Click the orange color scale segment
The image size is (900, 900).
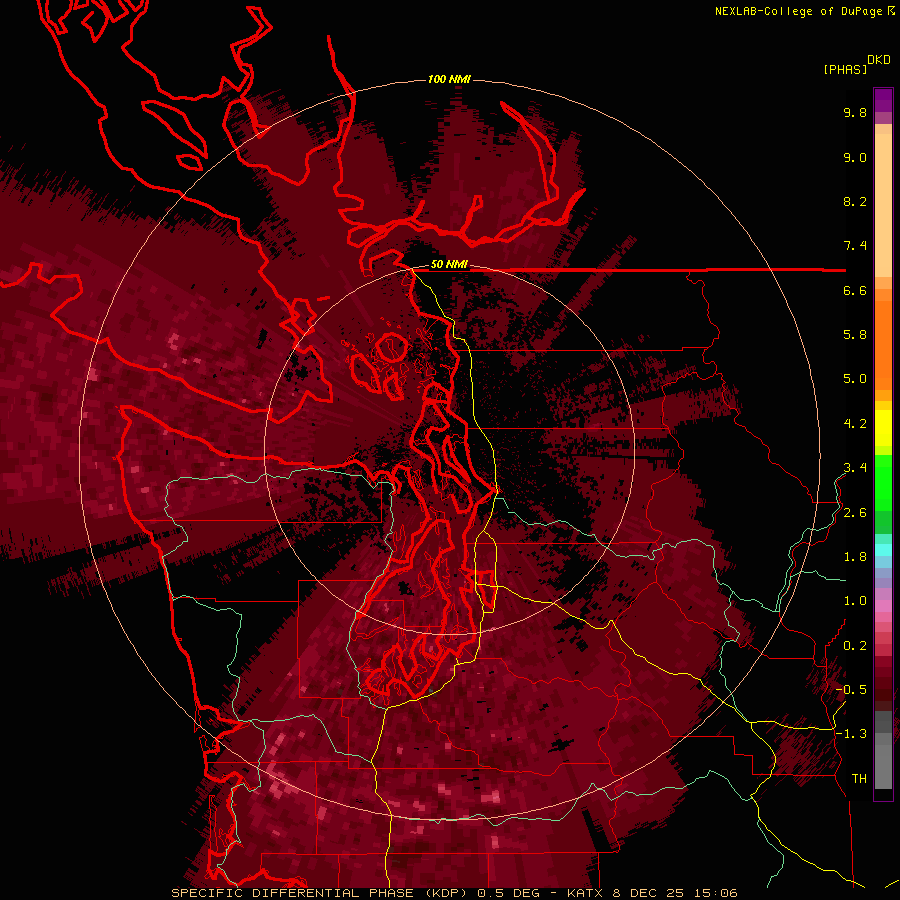pos(883,346)
